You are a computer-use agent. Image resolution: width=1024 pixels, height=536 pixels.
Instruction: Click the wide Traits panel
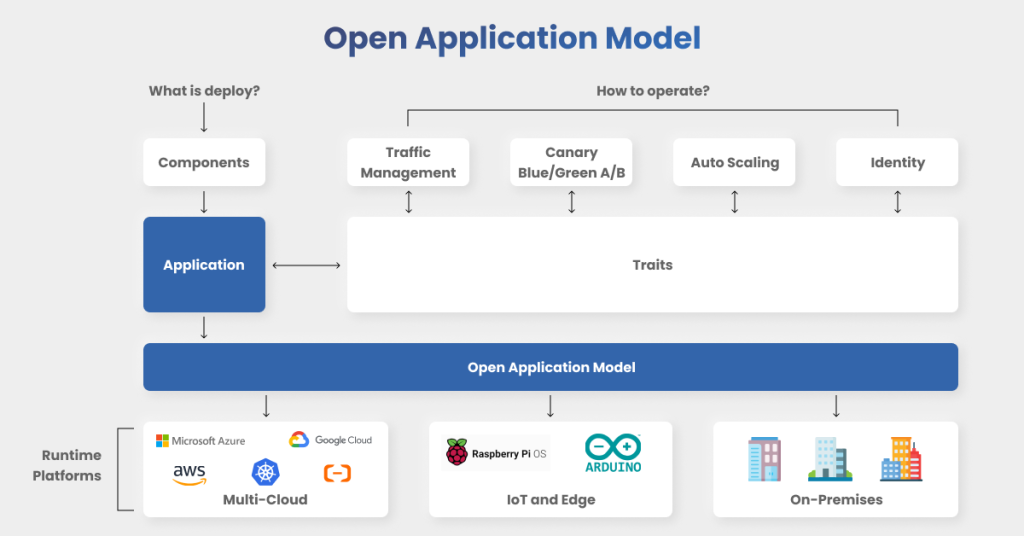coord(652,265)
